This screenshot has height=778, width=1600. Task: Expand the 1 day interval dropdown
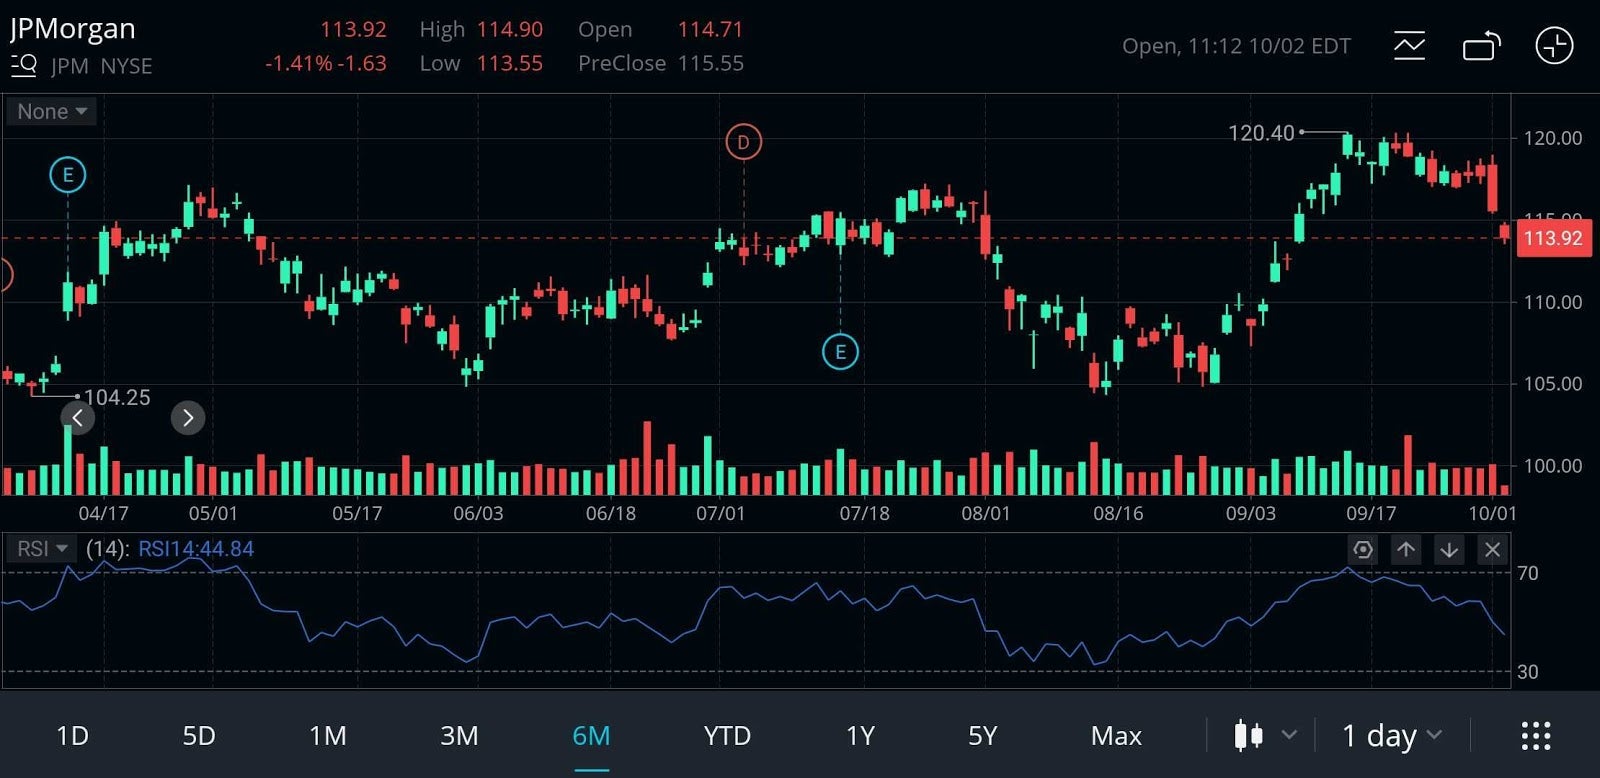1392,736
